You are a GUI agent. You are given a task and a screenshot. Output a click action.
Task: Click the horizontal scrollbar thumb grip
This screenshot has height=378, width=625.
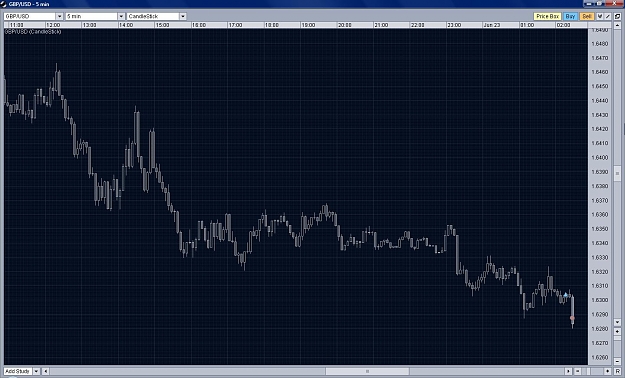(367, 371)
